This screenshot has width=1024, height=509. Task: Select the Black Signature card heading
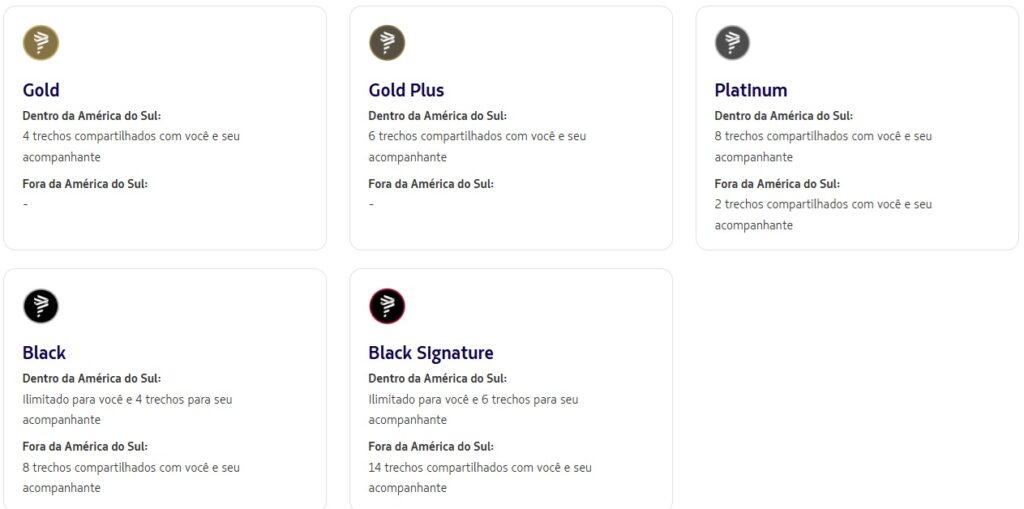[431, 353]
